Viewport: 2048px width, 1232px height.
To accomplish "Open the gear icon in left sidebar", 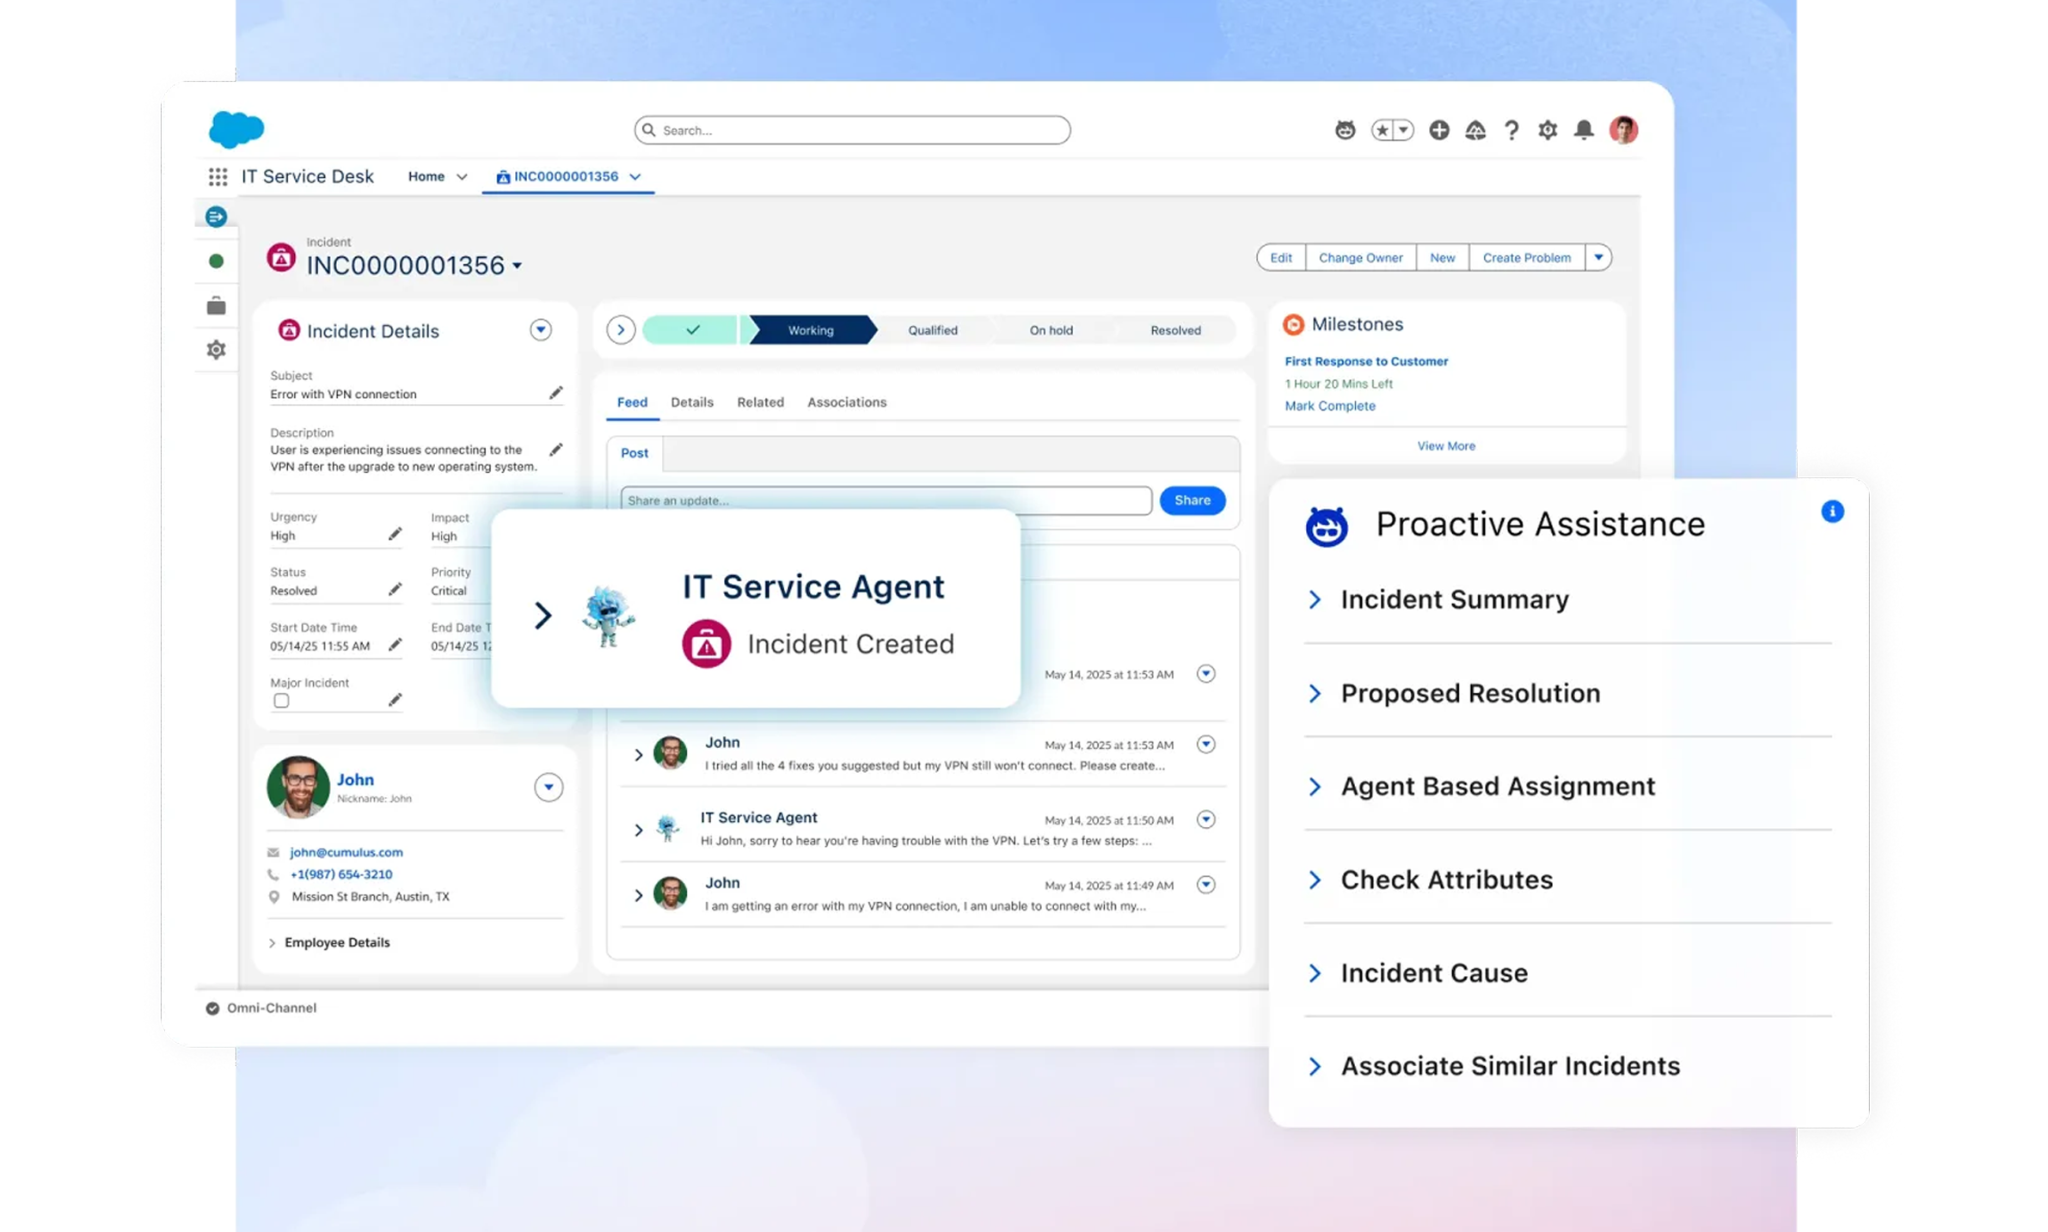I will coord(216,350).
